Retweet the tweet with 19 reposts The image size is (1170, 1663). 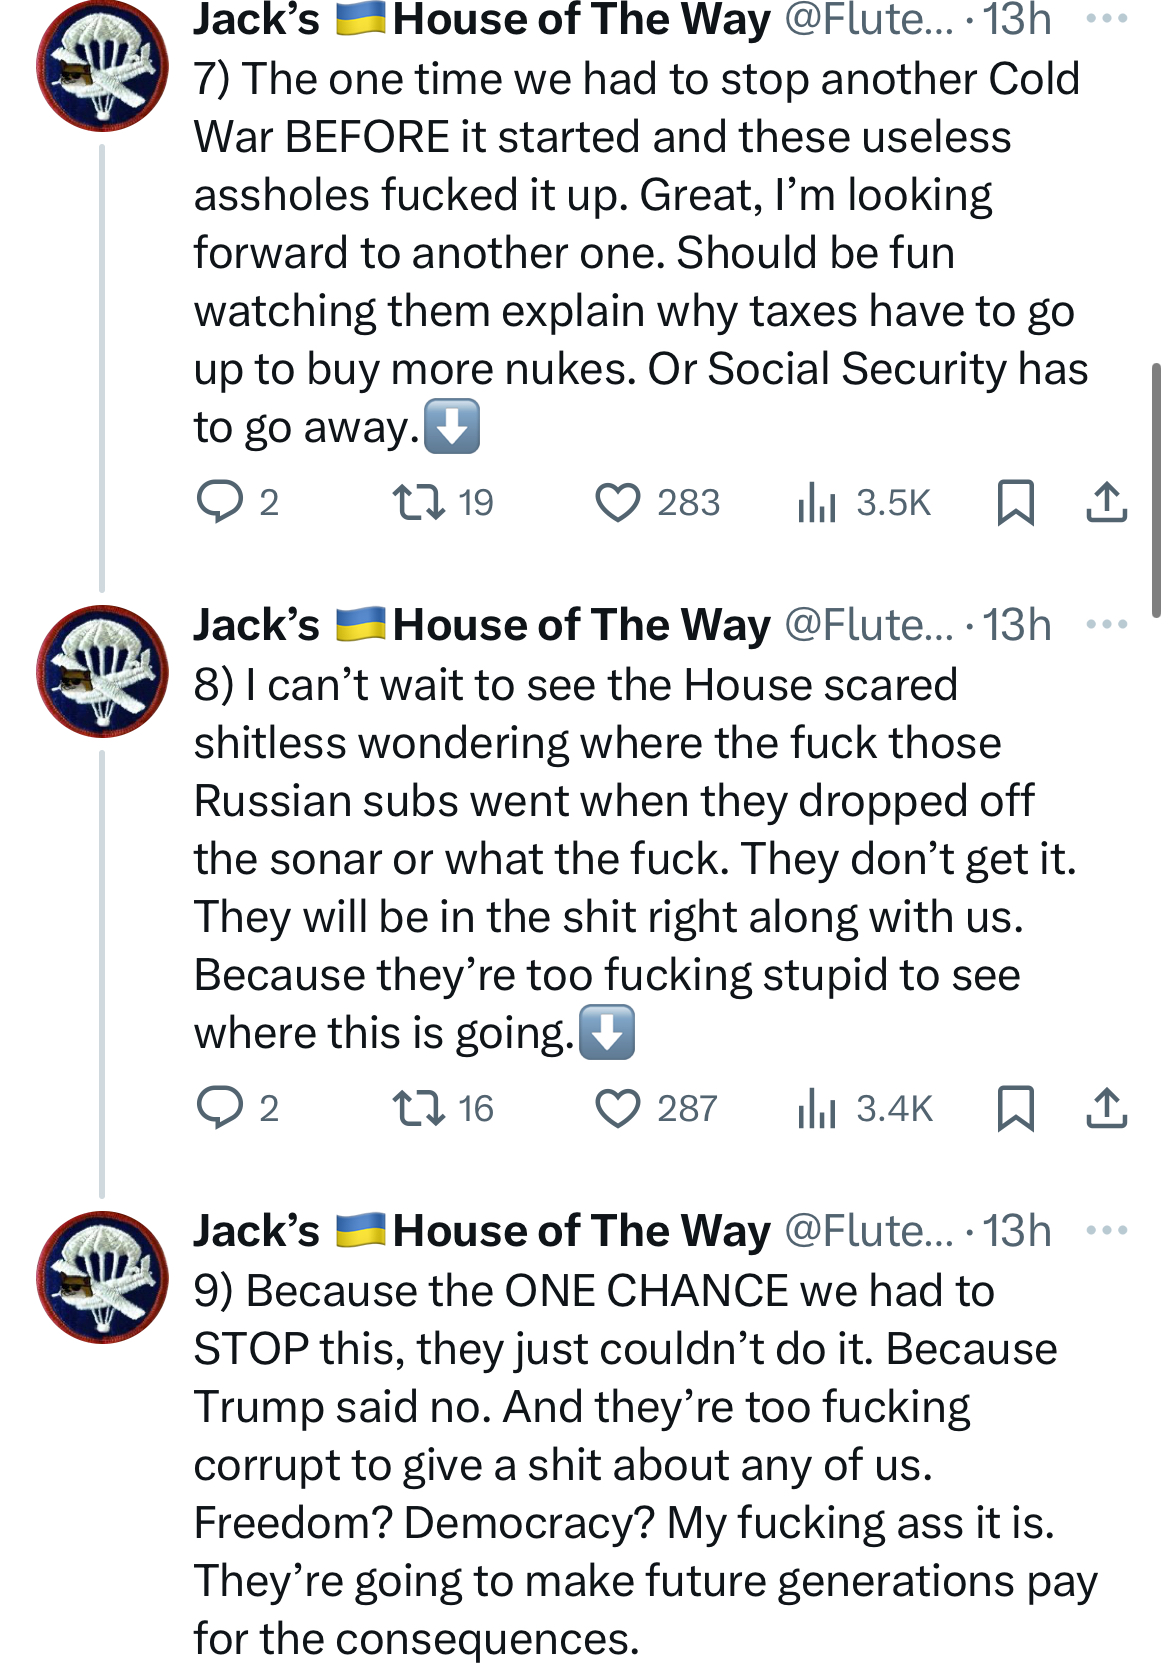tap(419, 502)
